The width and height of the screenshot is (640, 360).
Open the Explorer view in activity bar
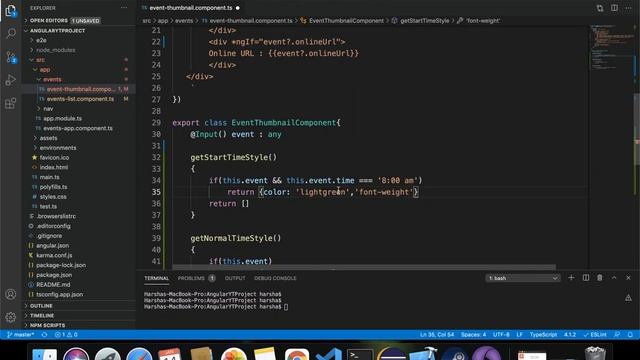pos(11,11)
